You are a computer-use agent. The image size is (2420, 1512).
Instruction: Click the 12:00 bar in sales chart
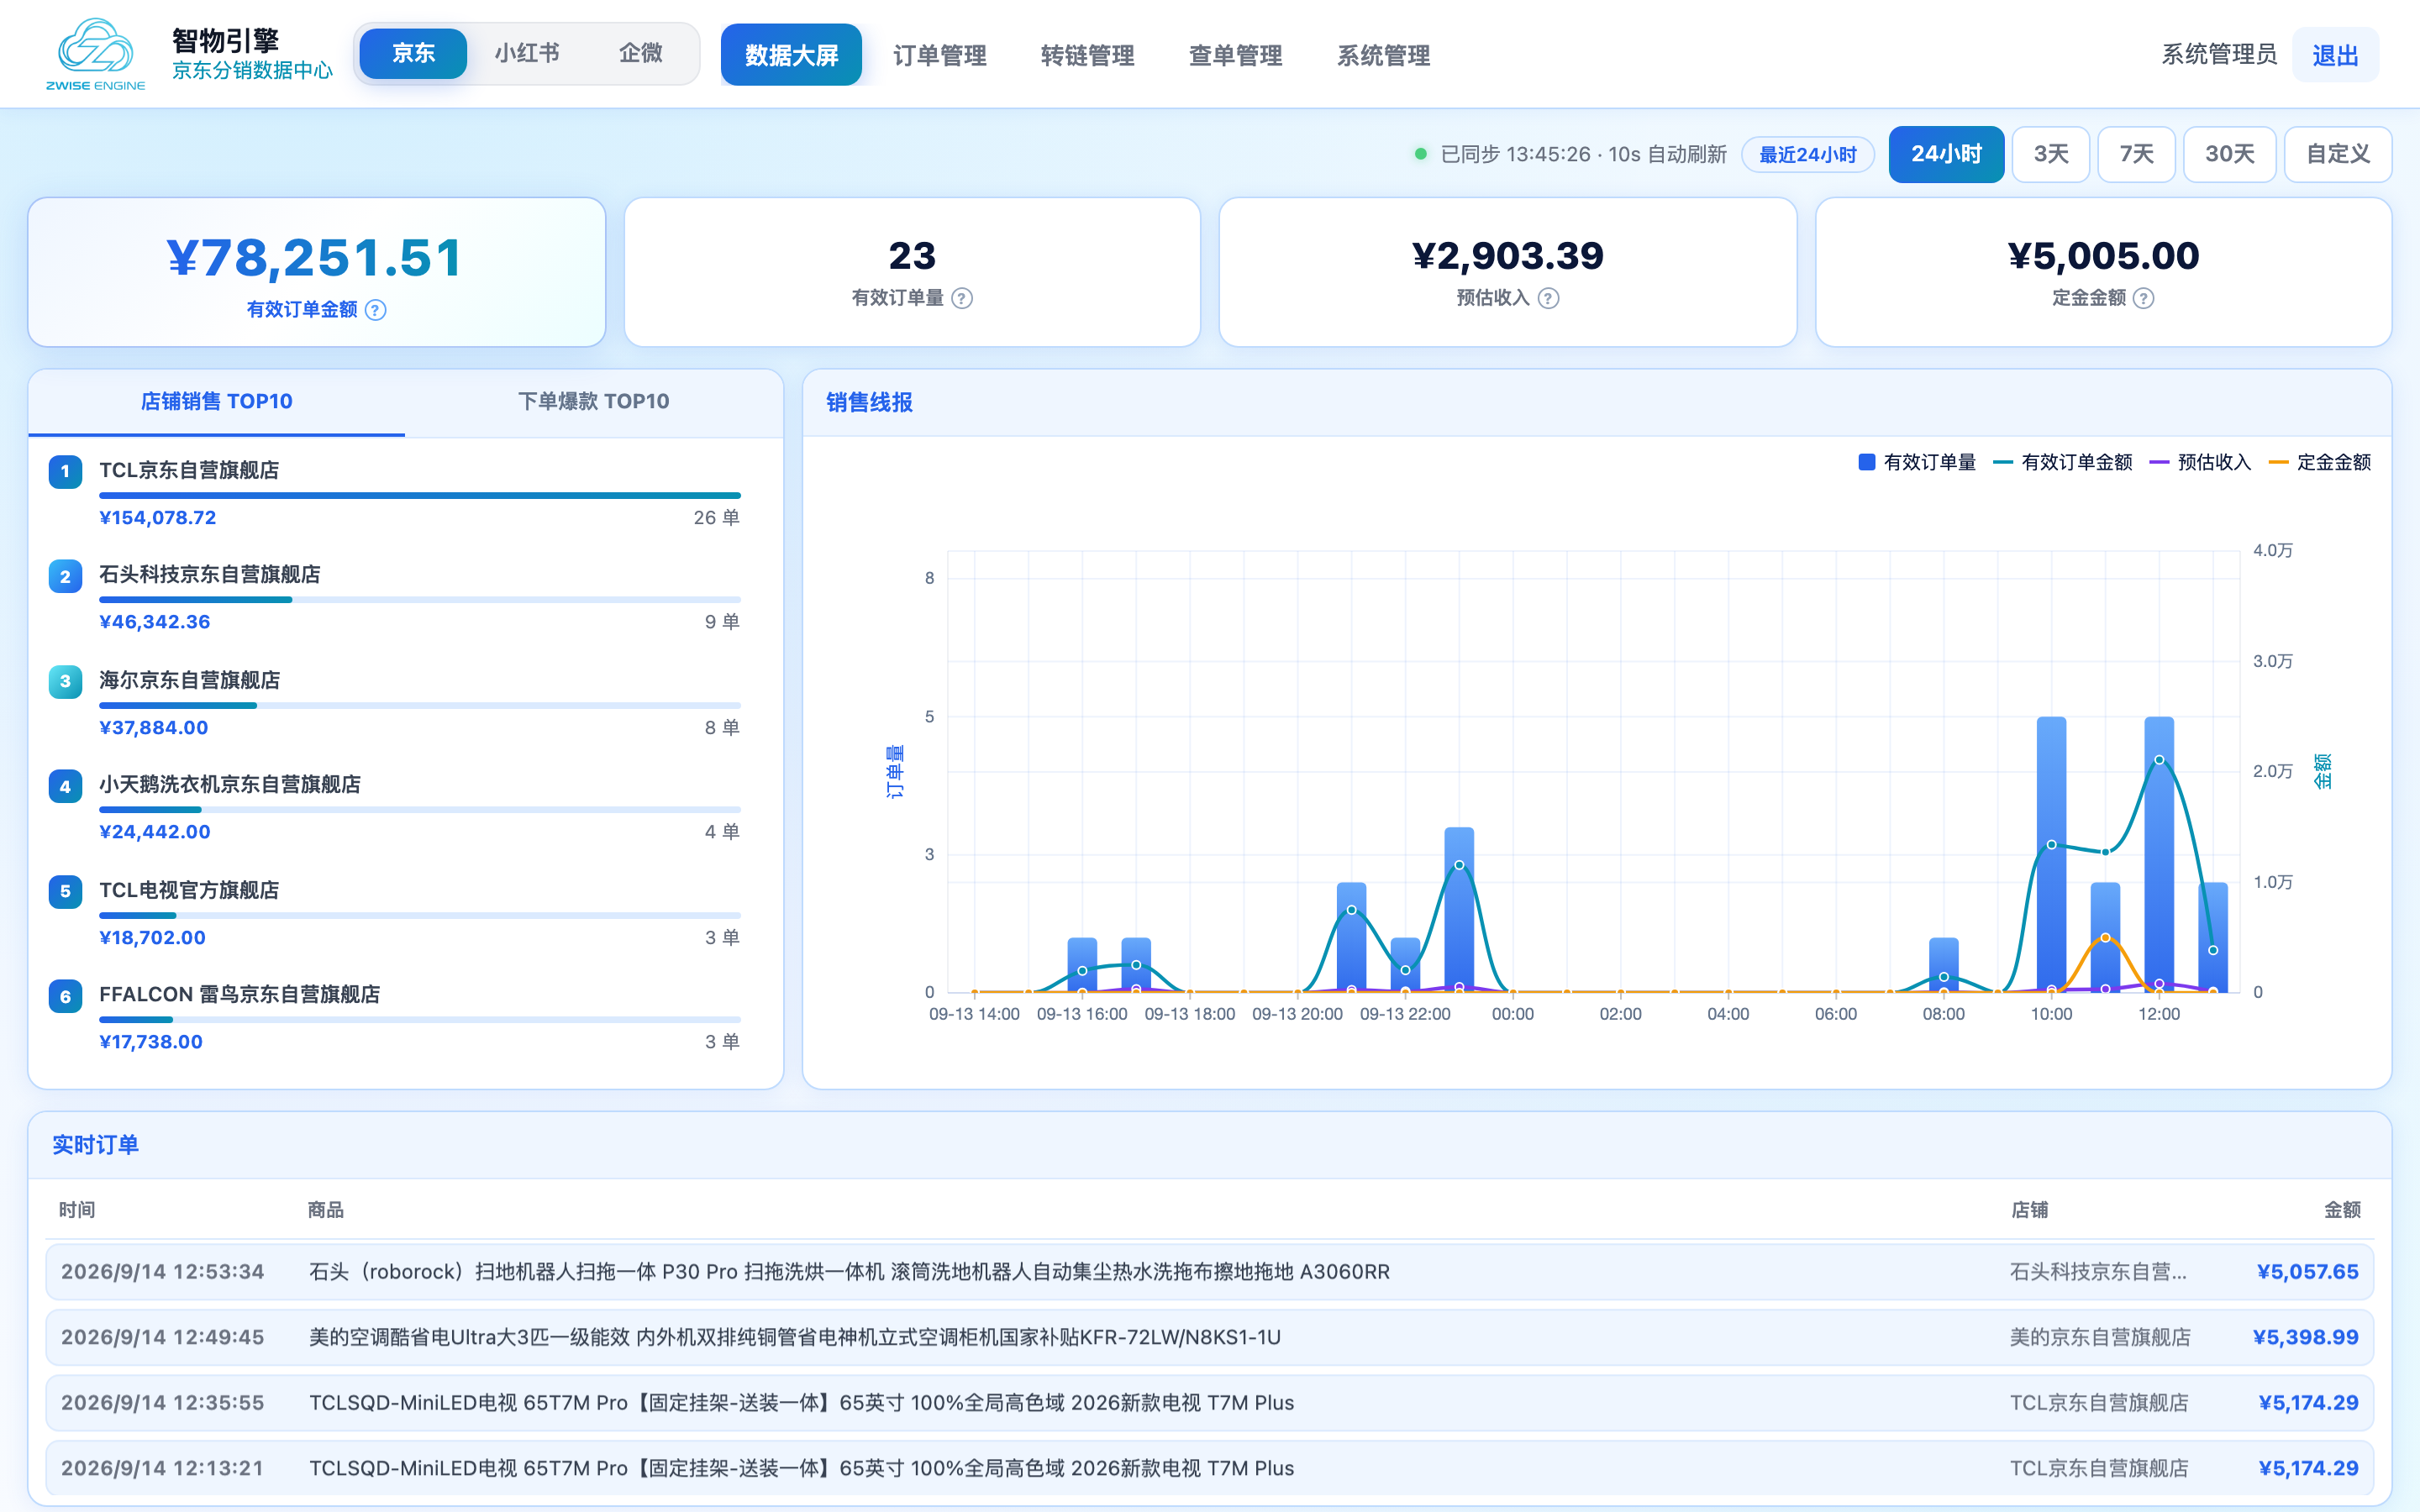(2159, 854)
